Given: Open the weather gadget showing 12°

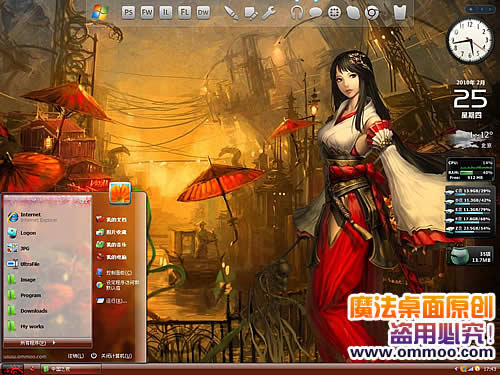Looking at the screenshot, I should (x=471, y=139).
